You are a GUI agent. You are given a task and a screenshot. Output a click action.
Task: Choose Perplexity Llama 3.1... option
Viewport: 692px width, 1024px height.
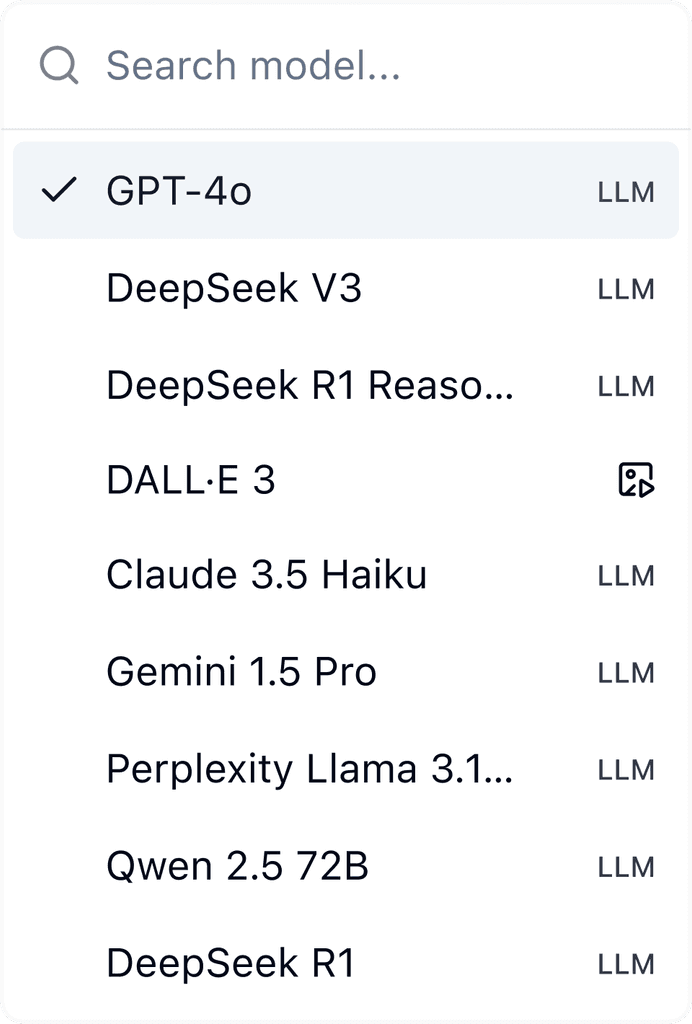pos(346,769)
